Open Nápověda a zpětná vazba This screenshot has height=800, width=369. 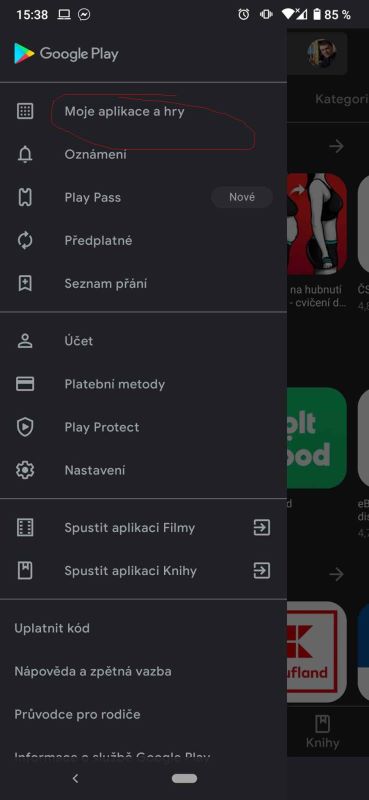click(x=93, y=671)
